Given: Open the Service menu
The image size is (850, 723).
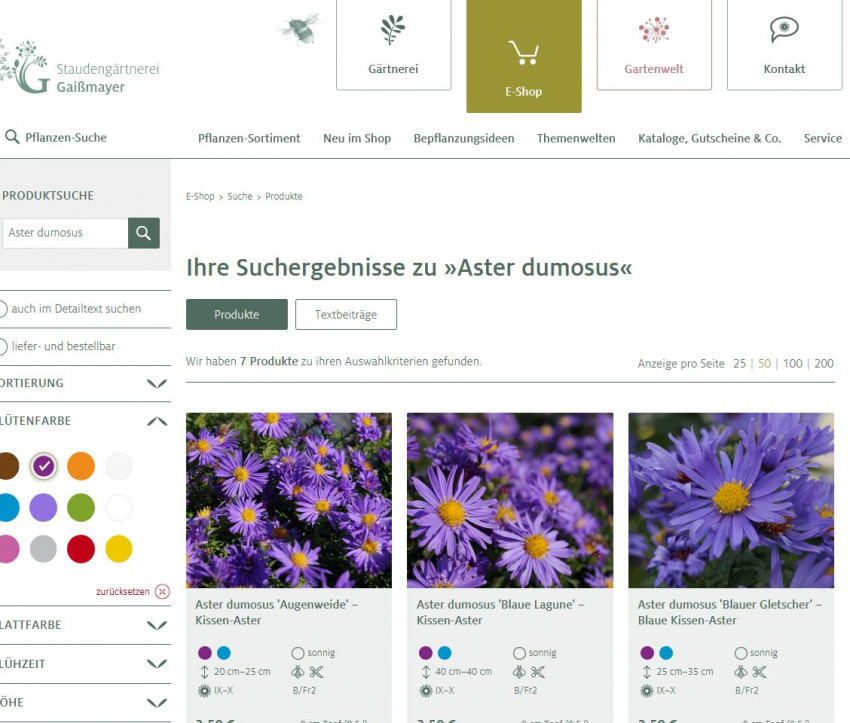Looking at the screenshot, I should click(x=823, y=138).
